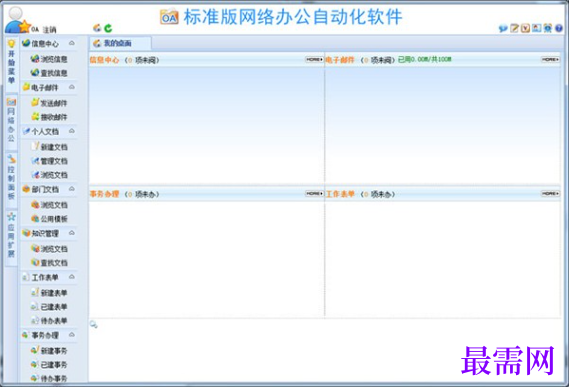Viewport: 573px width, 392px height.
Task: Collapse the 工作表单 section arrow
Action: tap(72, 277)
